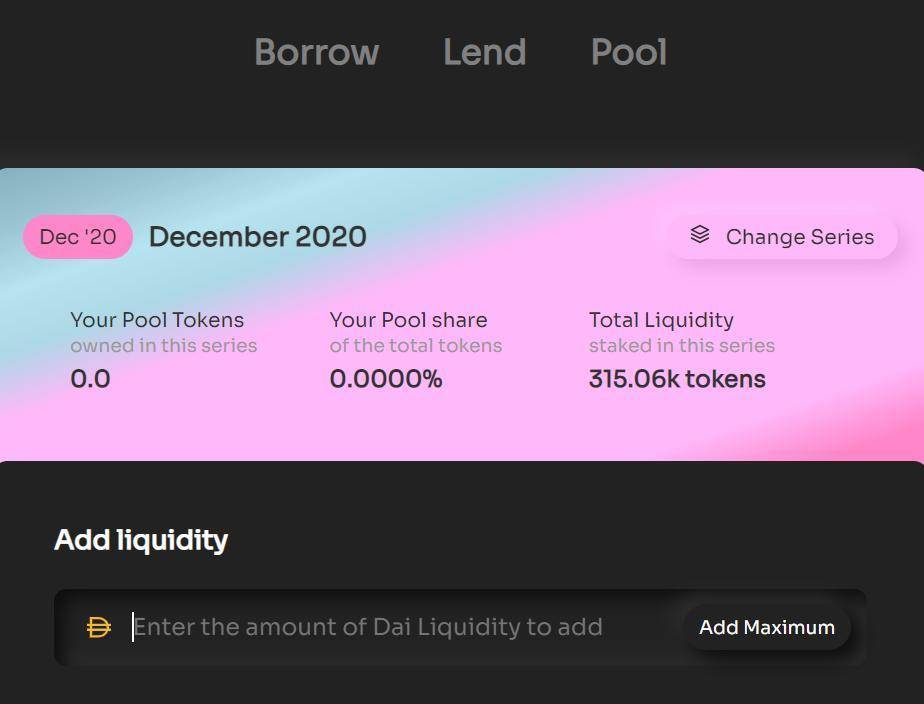Viewport: 924px width, 704px height.
Task: Click the 'staked in this series' subtitle
Action: [682, 346]
